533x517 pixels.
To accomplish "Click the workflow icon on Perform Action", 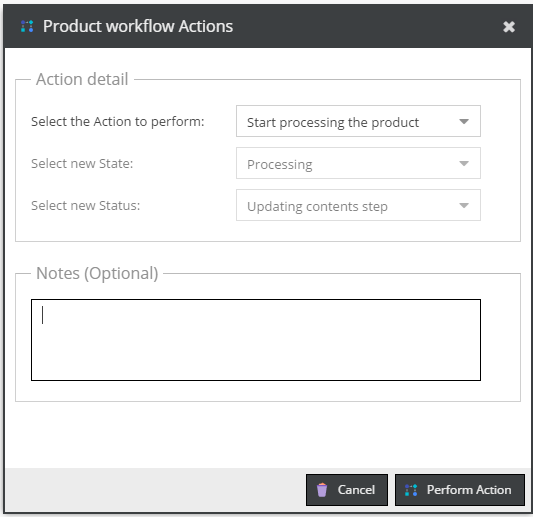I will pos(411,490).
